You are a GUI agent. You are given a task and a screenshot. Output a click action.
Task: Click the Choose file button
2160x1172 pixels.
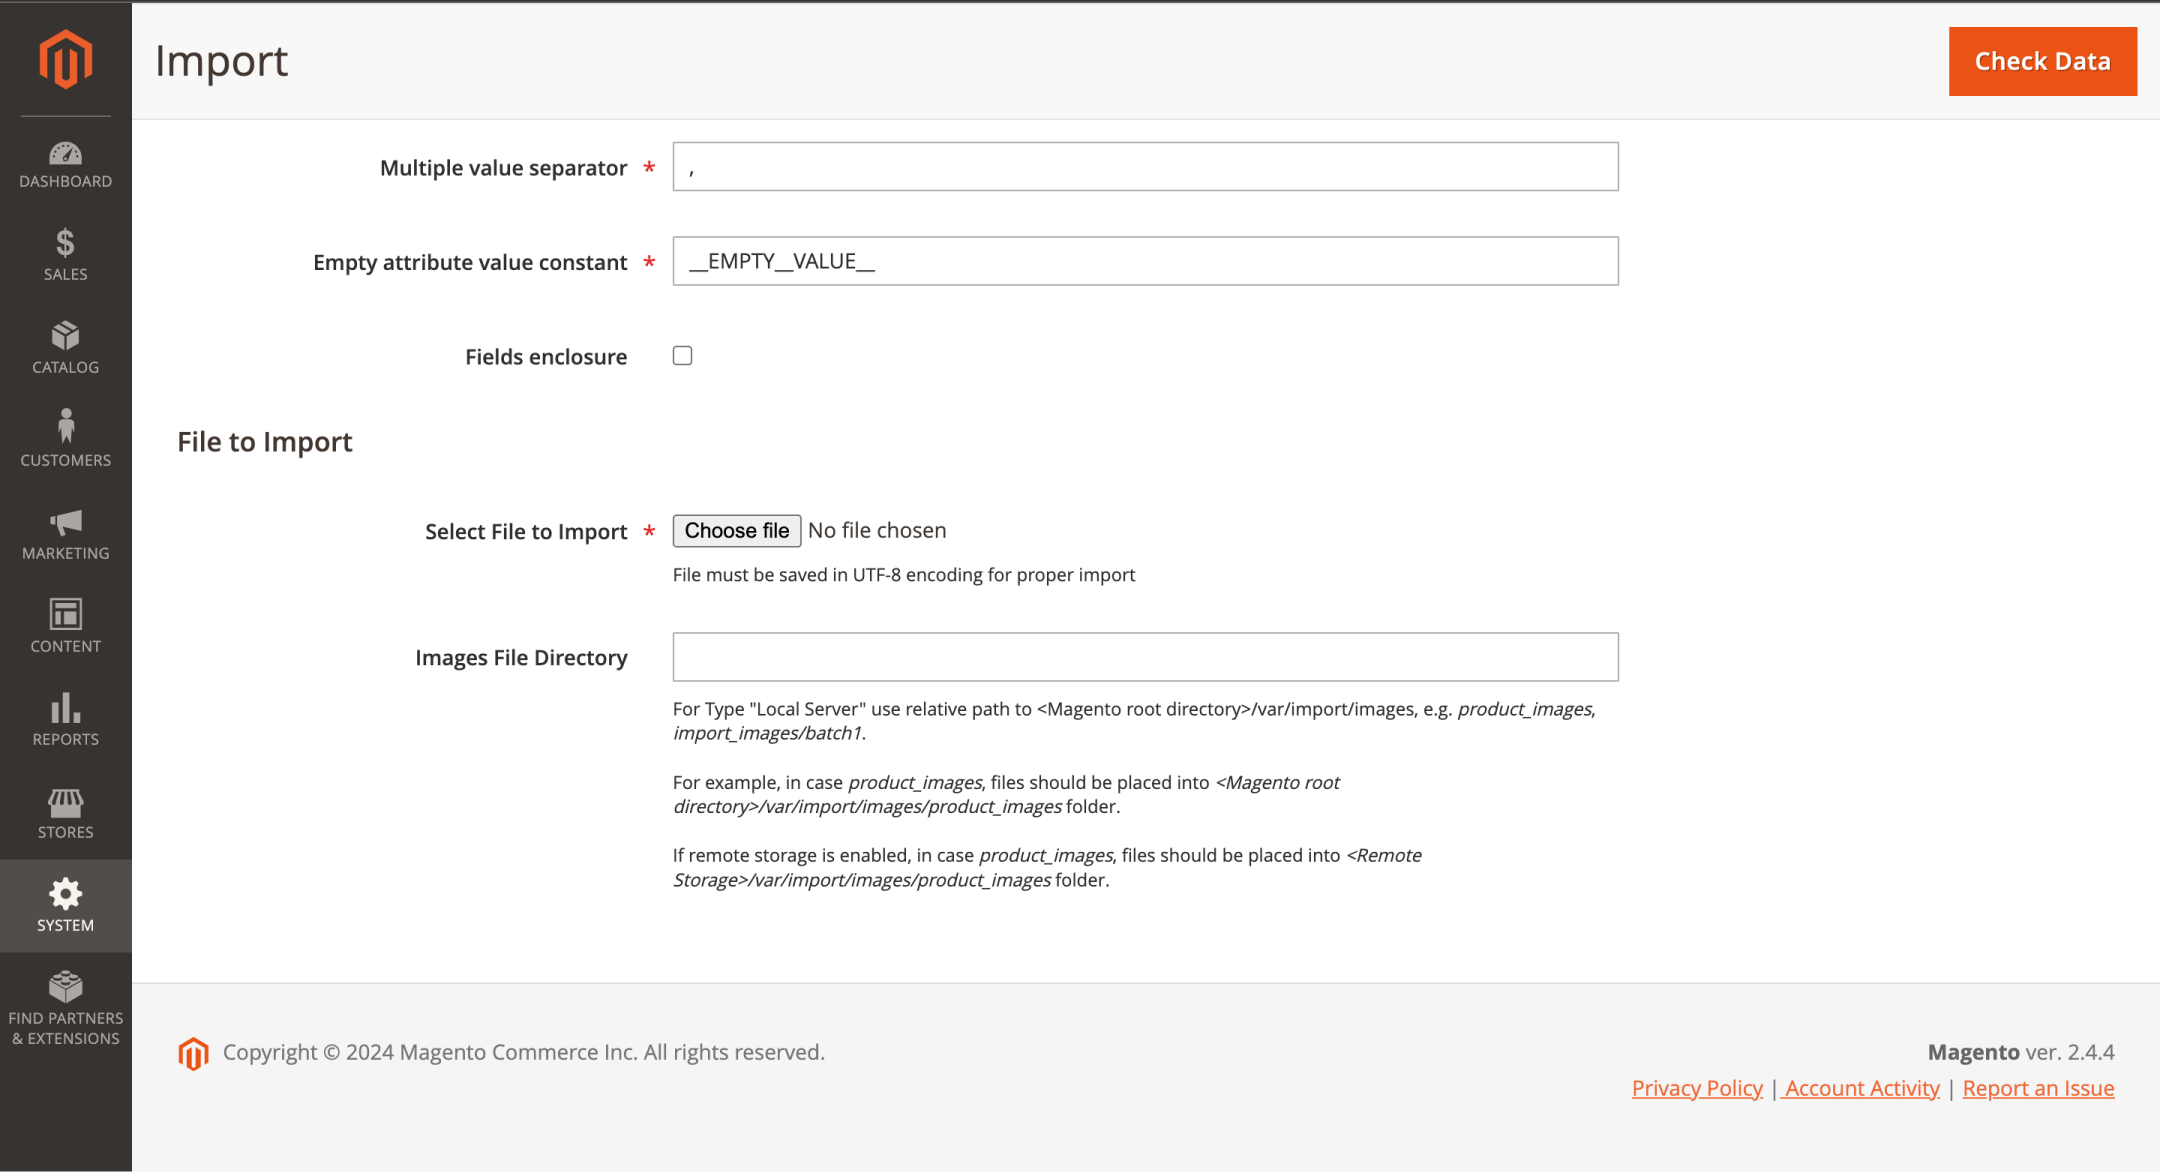tap(737, 530)
